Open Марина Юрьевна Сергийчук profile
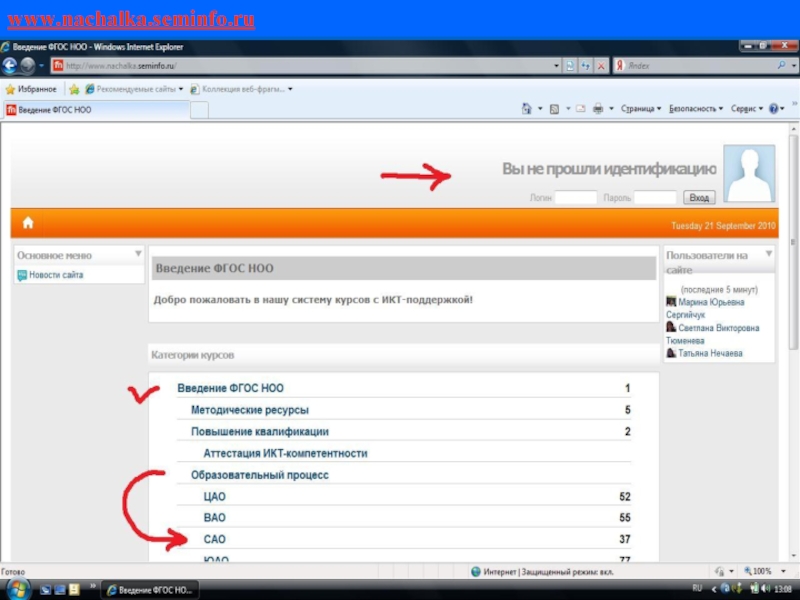The height and width of the screenshot is (600, 800). pos(705,308)
